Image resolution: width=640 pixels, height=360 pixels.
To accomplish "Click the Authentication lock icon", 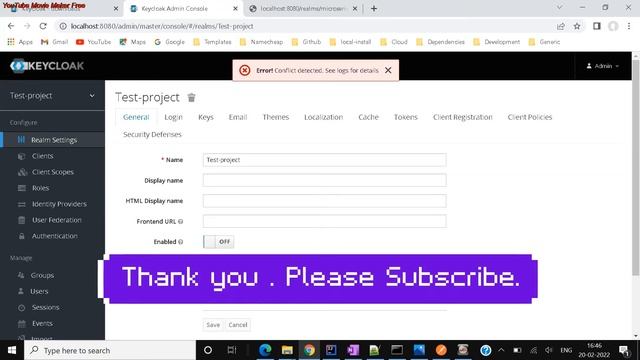I will (x=22, y=236).
